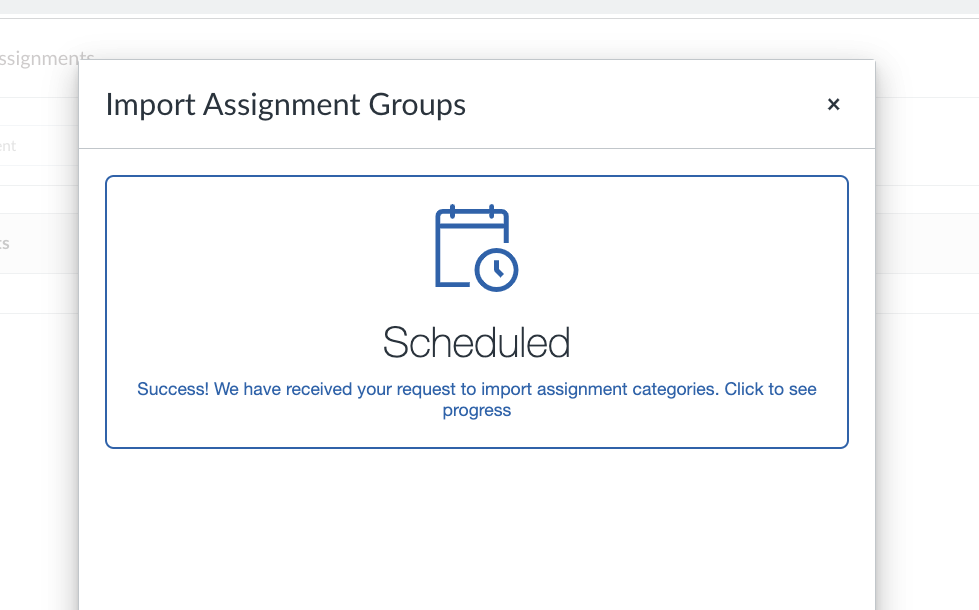Image resolution: width=979 pixels, height=610 pixels.
Task: Click the blank dialog area below Scheduled panel
Action: pyautogui.click(x=476, y=530)
